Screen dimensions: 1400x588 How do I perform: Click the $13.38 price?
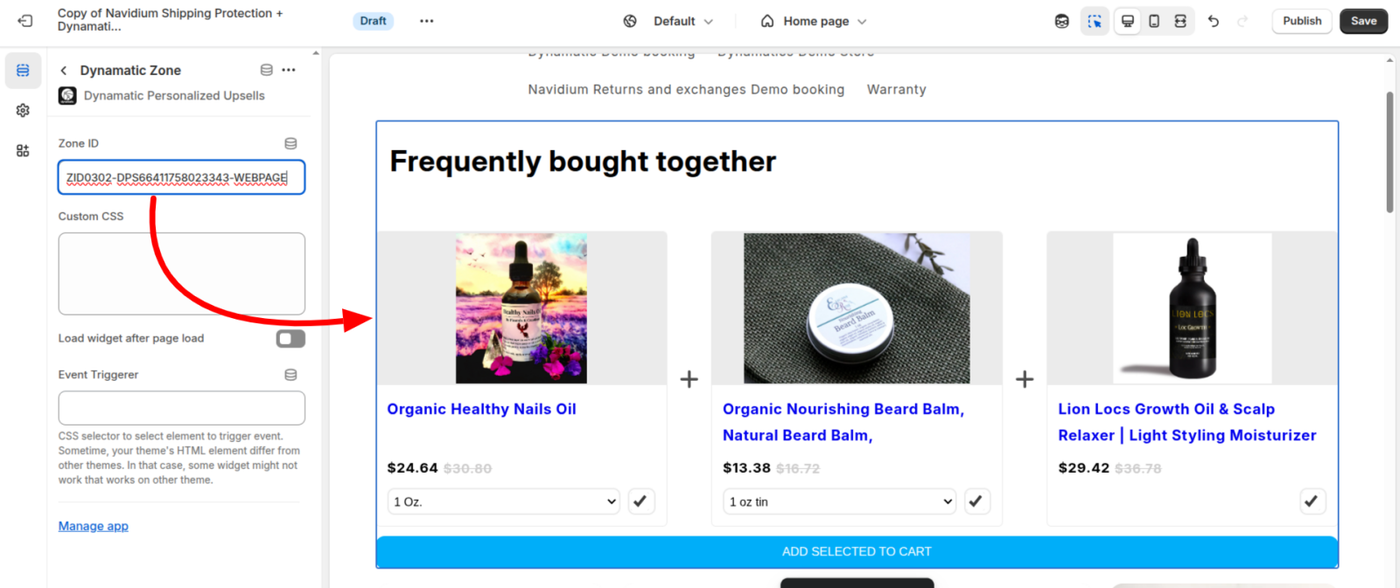point(747,468)
